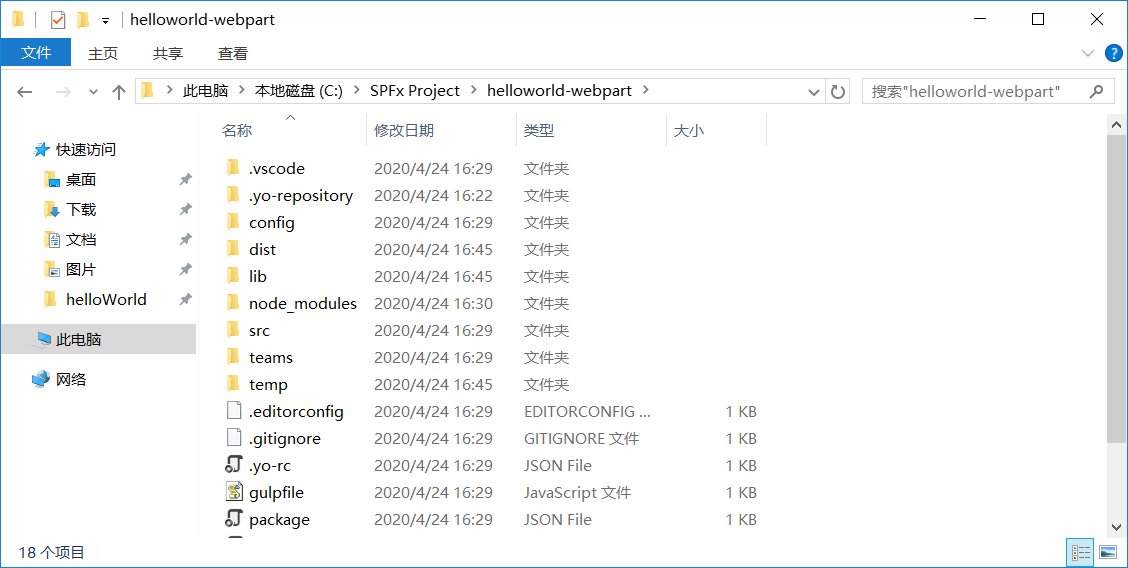Click the node_modules folder icon
Viewport: 1128px width, 568px height.
(x=233, y=303)
